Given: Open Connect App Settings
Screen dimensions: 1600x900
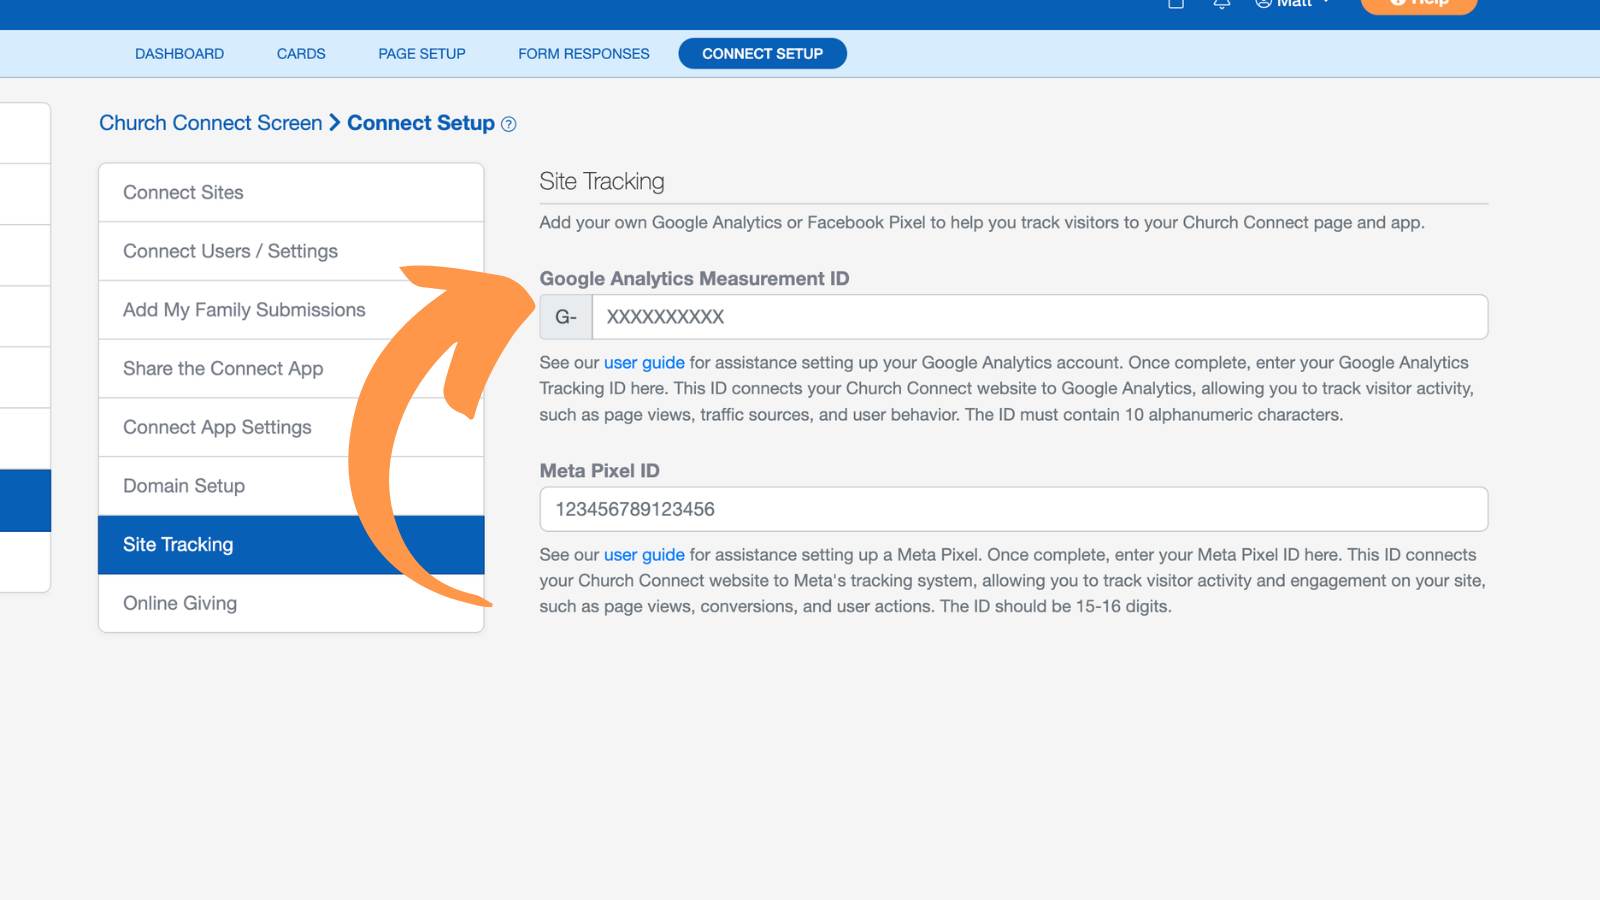Looking at the screenshot, I should [291, 427].
